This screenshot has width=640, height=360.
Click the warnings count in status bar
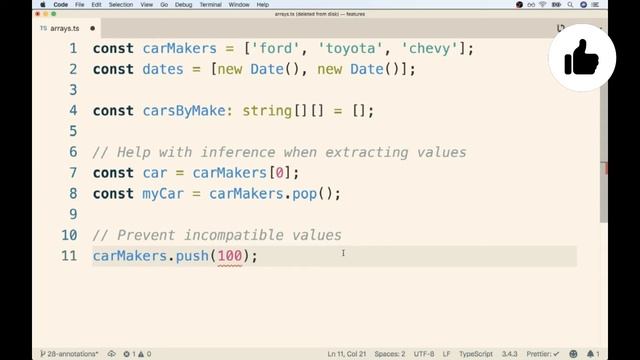click(x=145, y=354)
